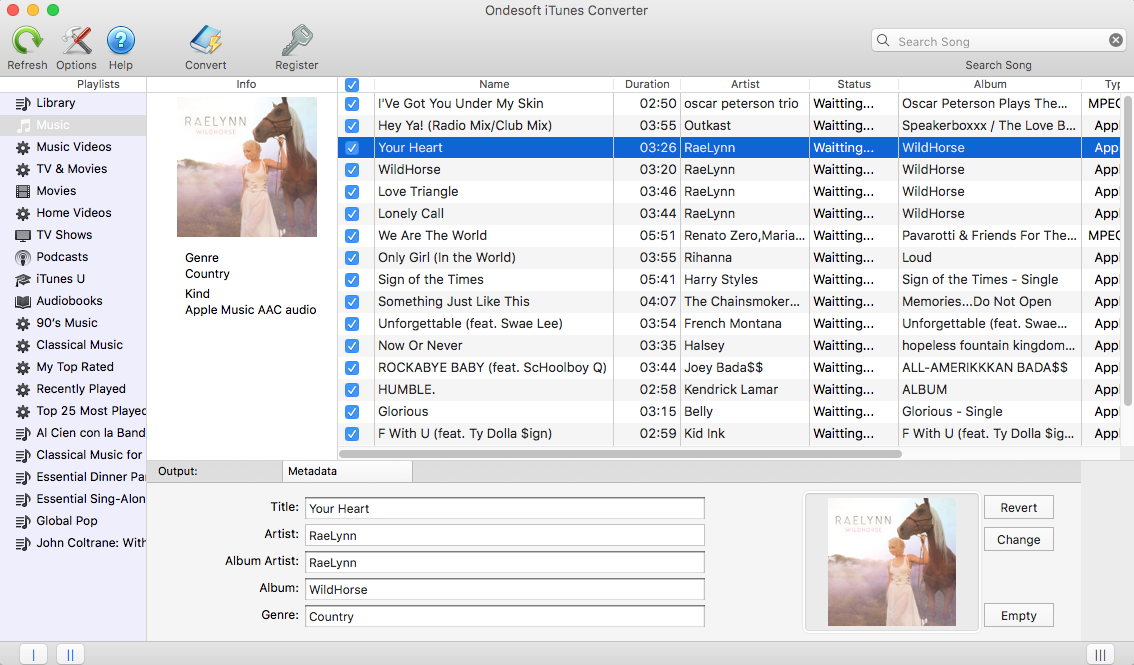The height and width of the screenshot is (665, 1134).
Task: Click the Audiobooks playlist icon
Action: 23,301
